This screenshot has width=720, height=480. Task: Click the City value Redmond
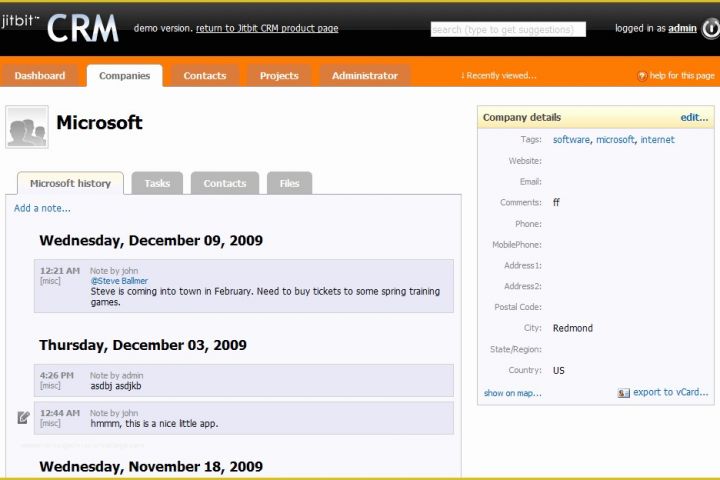[x=573, y=328]
